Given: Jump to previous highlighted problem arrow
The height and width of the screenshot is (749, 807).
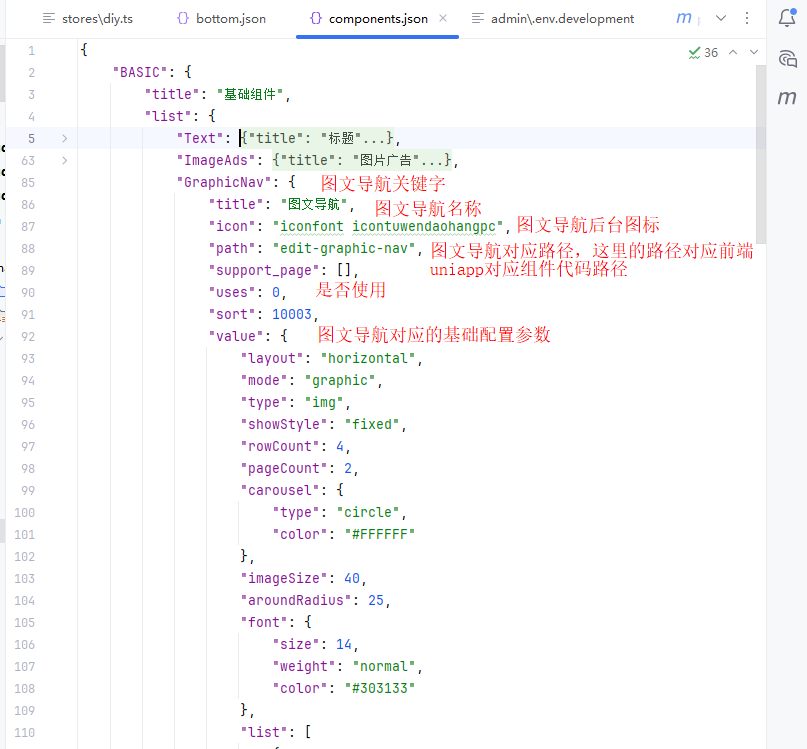Looking at the screenshot, I should tap(733, 52).
